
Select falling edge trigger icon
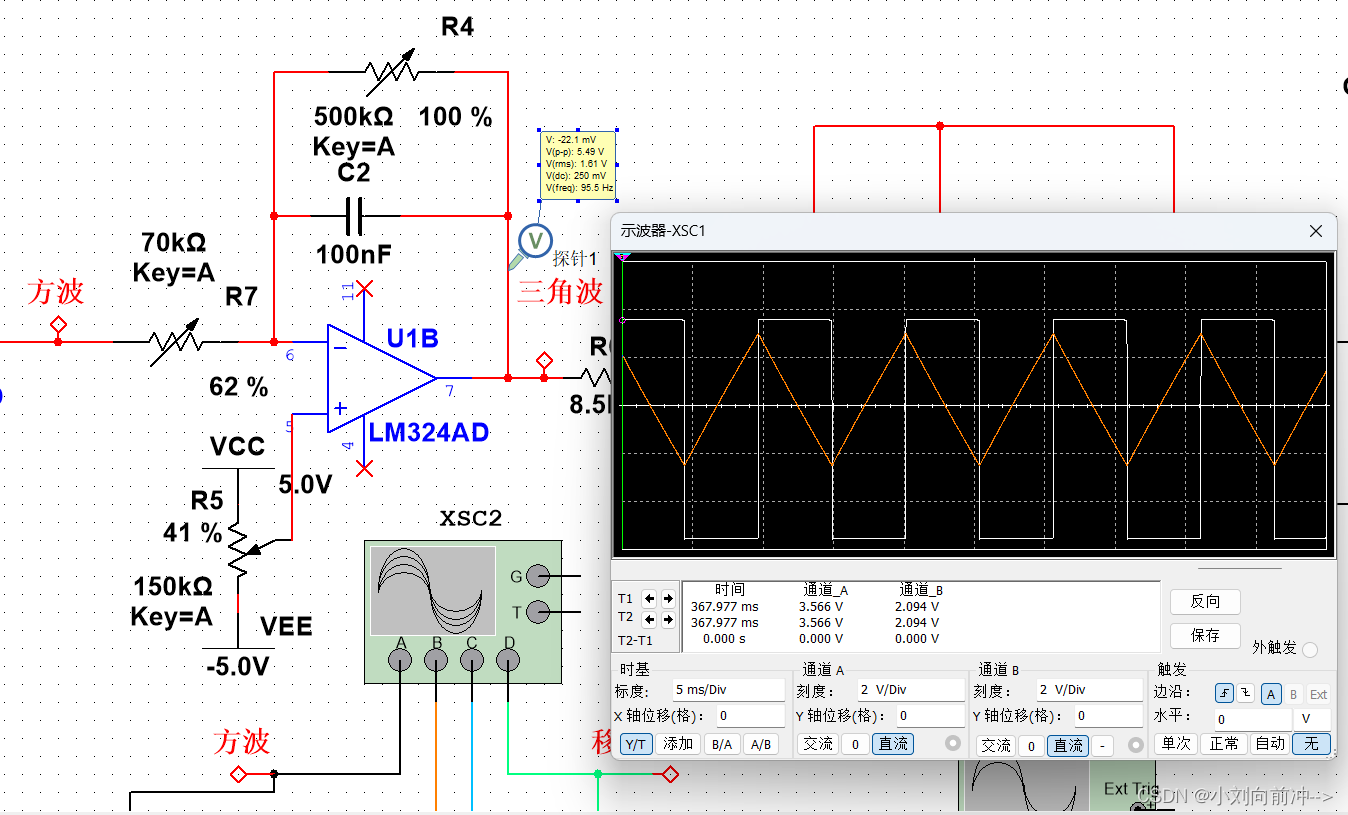coord(1245,694)
